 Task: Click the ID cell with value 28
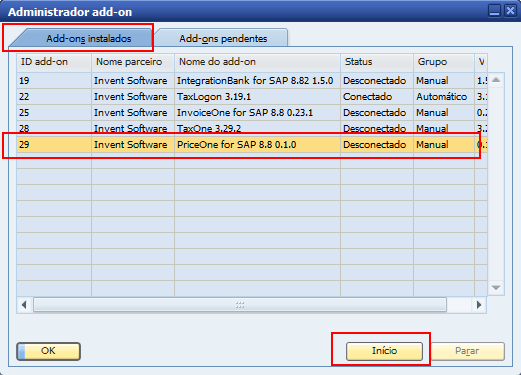tap(54, 128)
